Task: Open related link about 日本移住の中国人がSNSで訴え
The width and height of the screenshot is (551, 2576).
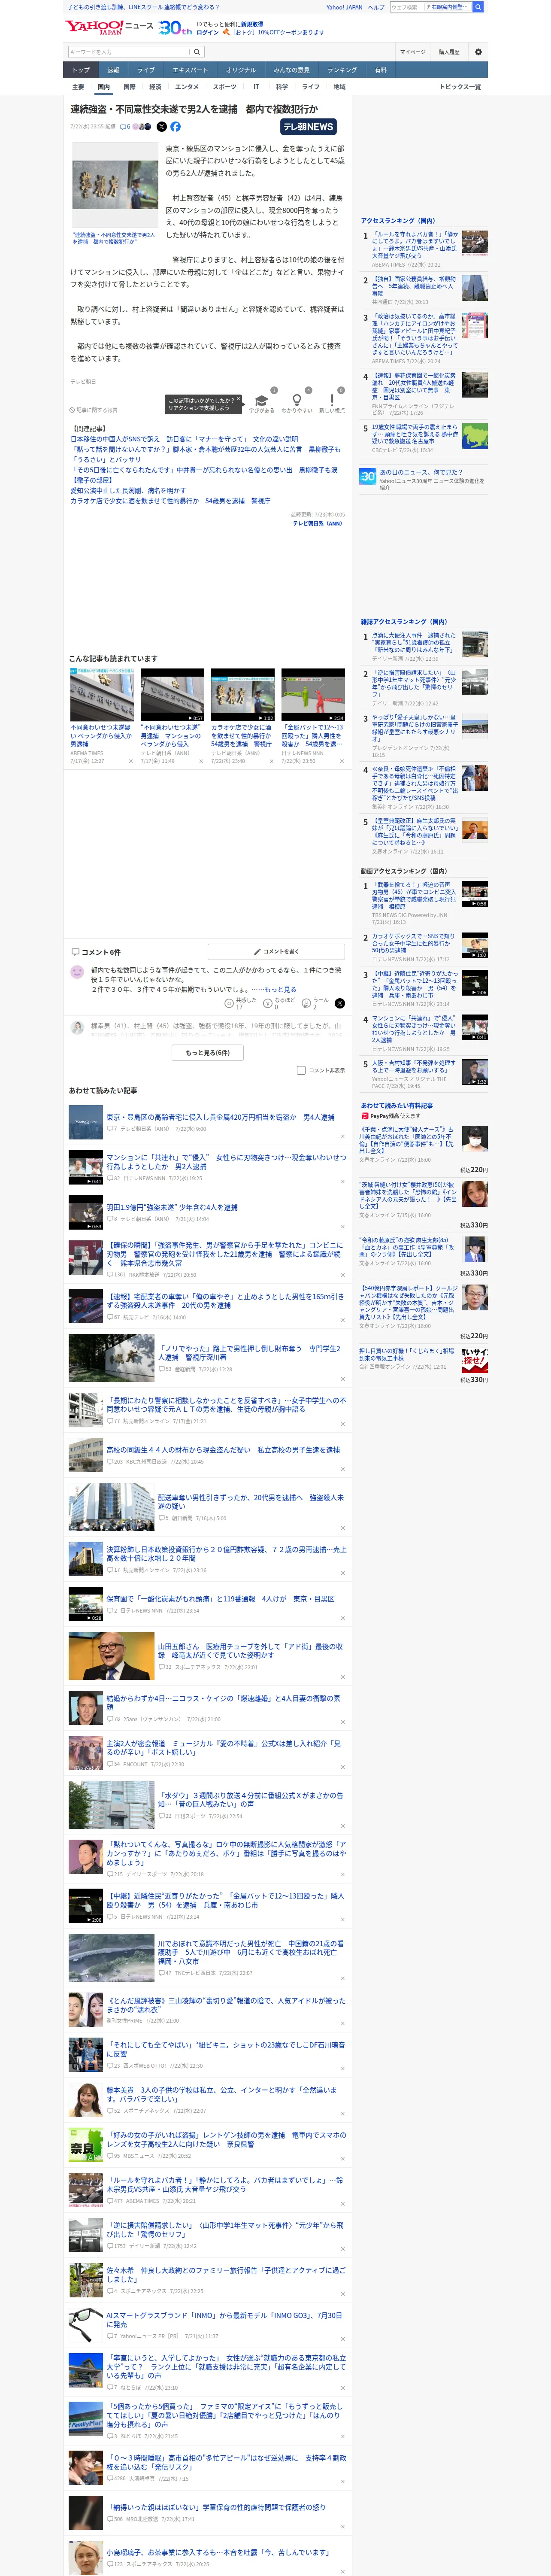Action: 184,439
